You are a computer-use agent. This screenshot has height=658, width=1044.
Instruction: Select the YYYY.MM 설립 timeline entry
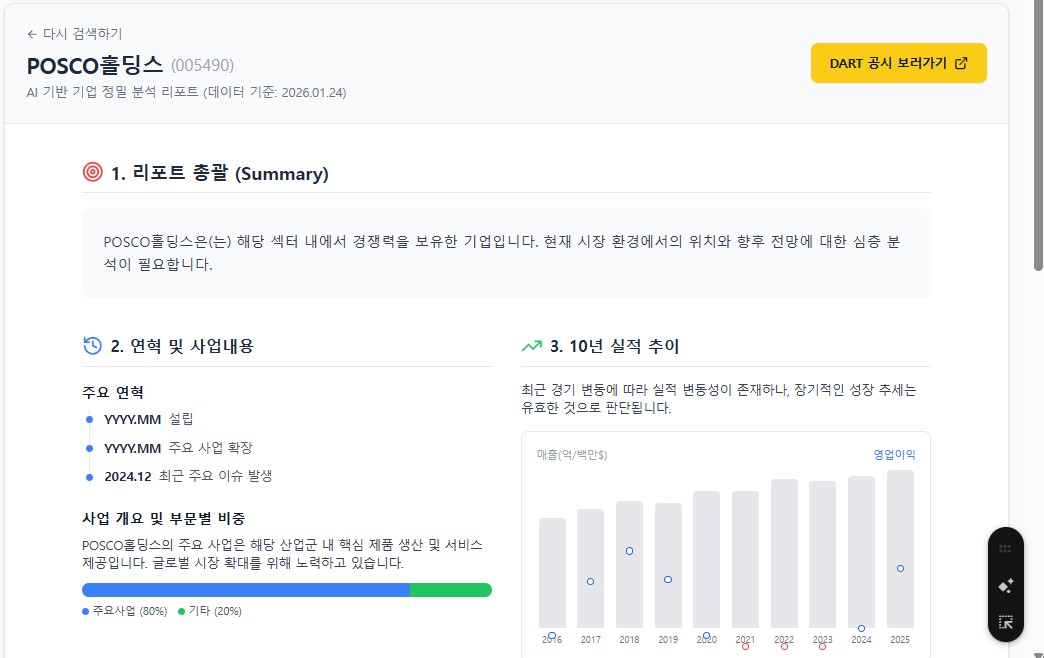148,419
